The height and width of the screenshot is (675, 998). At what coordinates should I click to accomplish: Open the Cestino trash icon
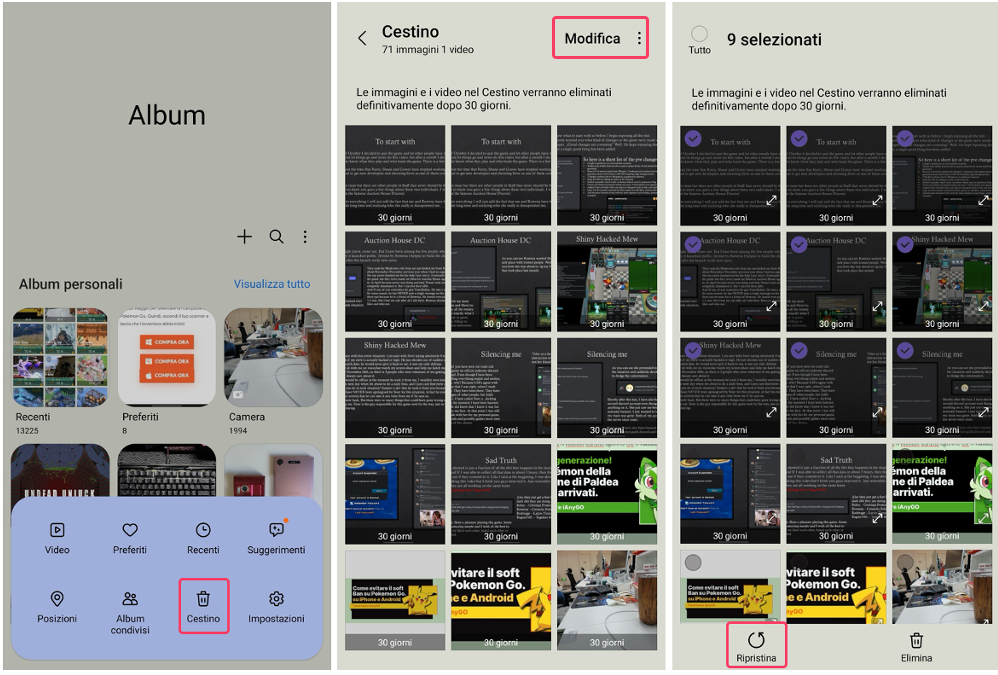203,598
